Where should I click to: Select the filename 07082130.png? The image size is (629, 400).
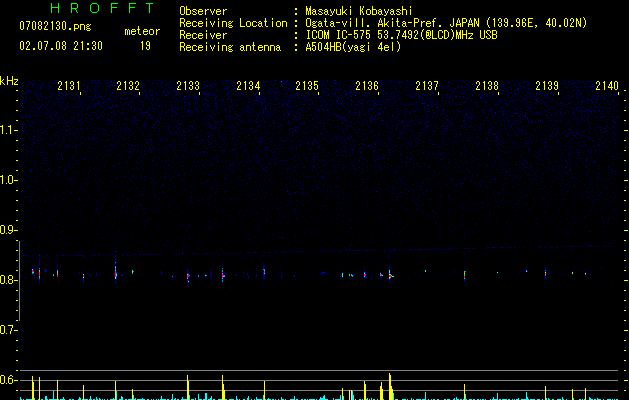[x=55, y=27]
